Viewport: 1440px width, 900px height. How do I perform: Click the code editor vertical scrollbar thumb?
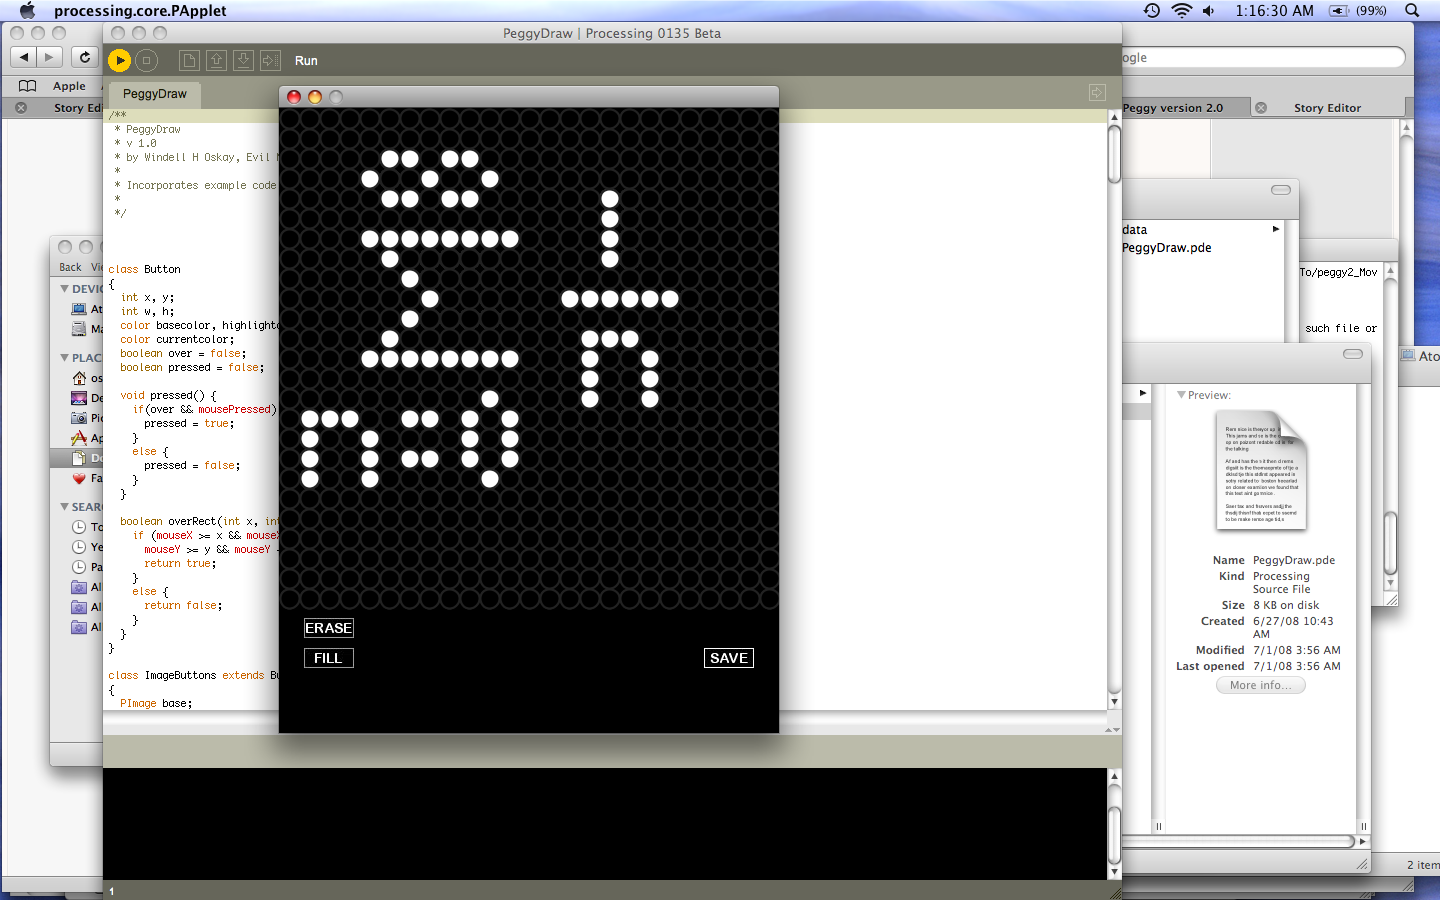point(1114,155)
